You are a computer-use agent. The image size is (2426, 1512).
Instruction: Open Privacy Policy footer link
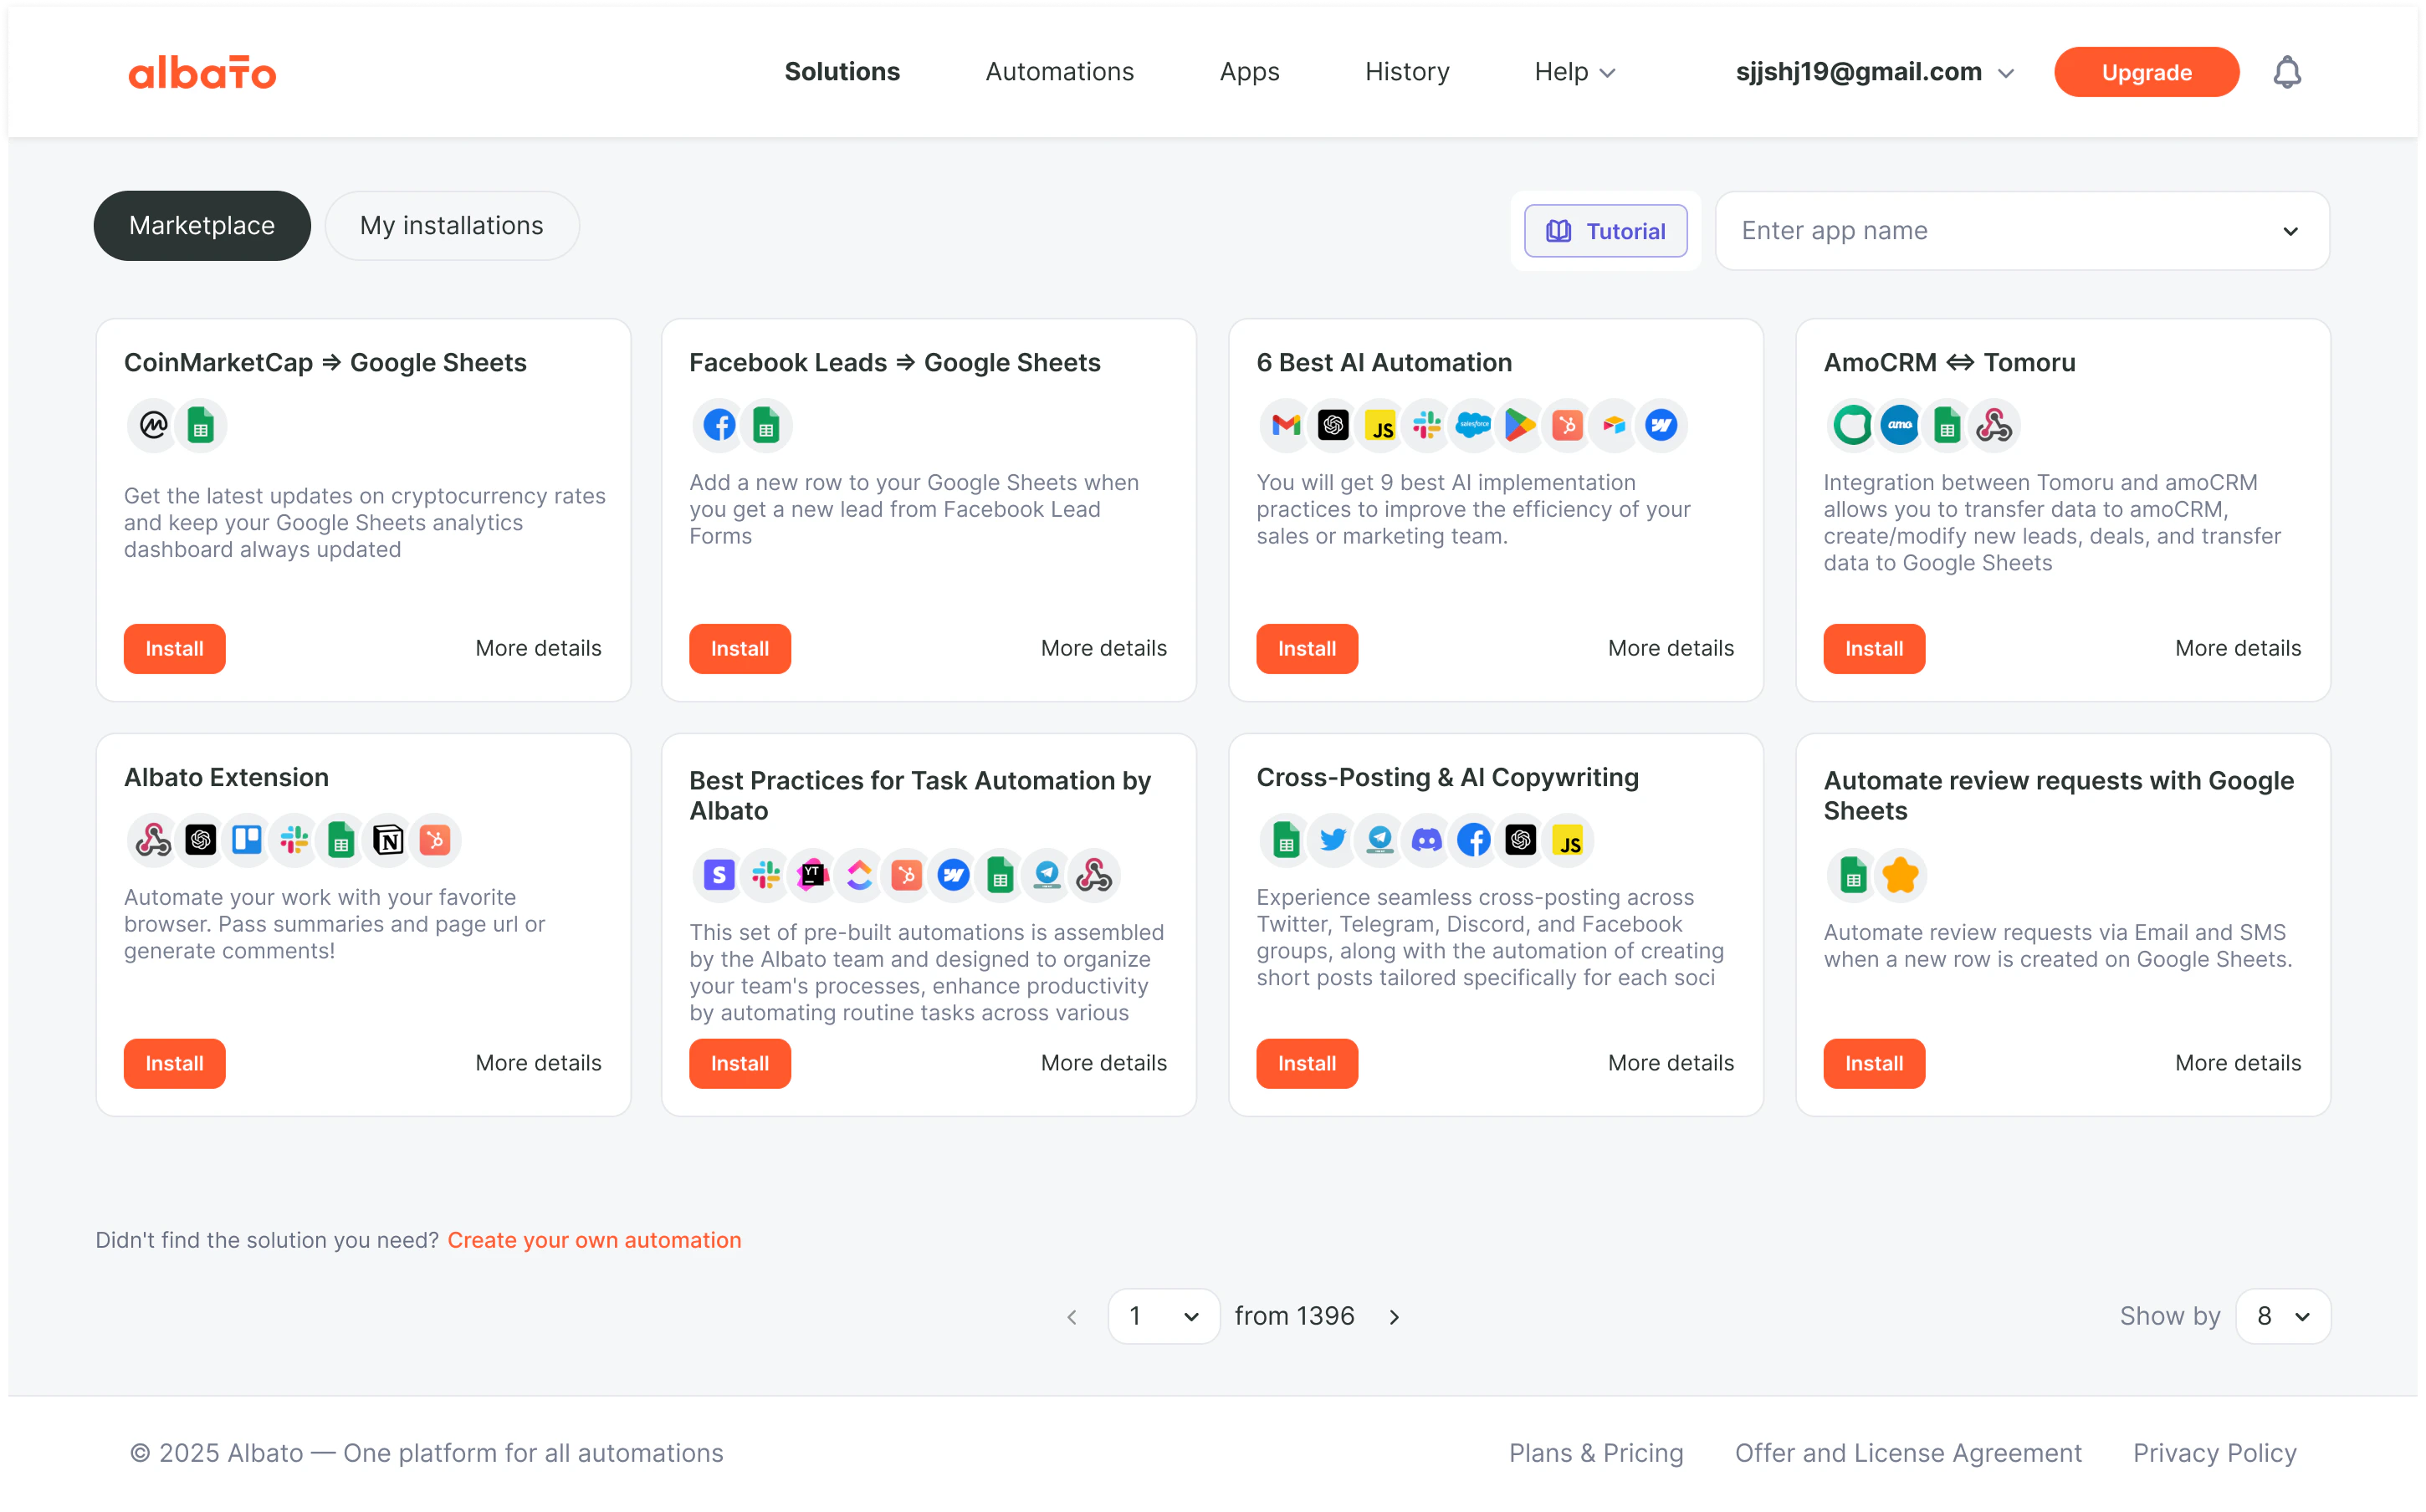click(x=2215, y=1454)
